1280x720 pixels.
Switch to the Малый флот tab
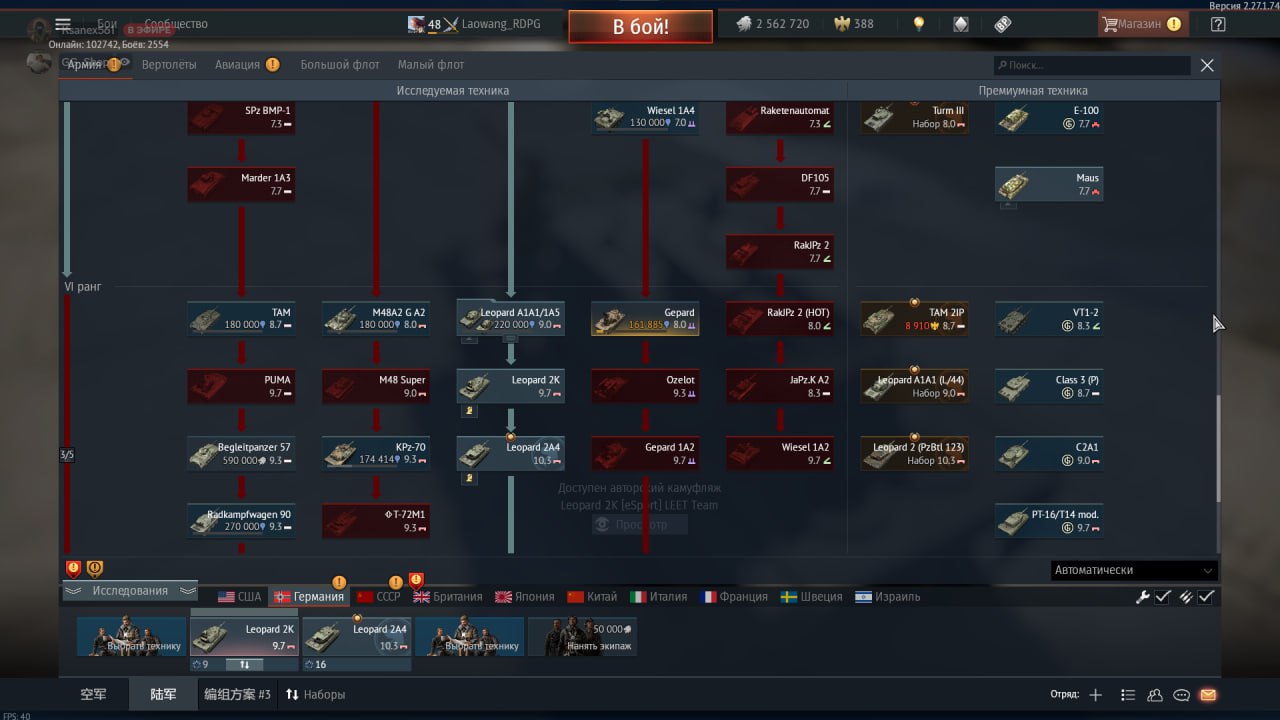click(431, 65)
